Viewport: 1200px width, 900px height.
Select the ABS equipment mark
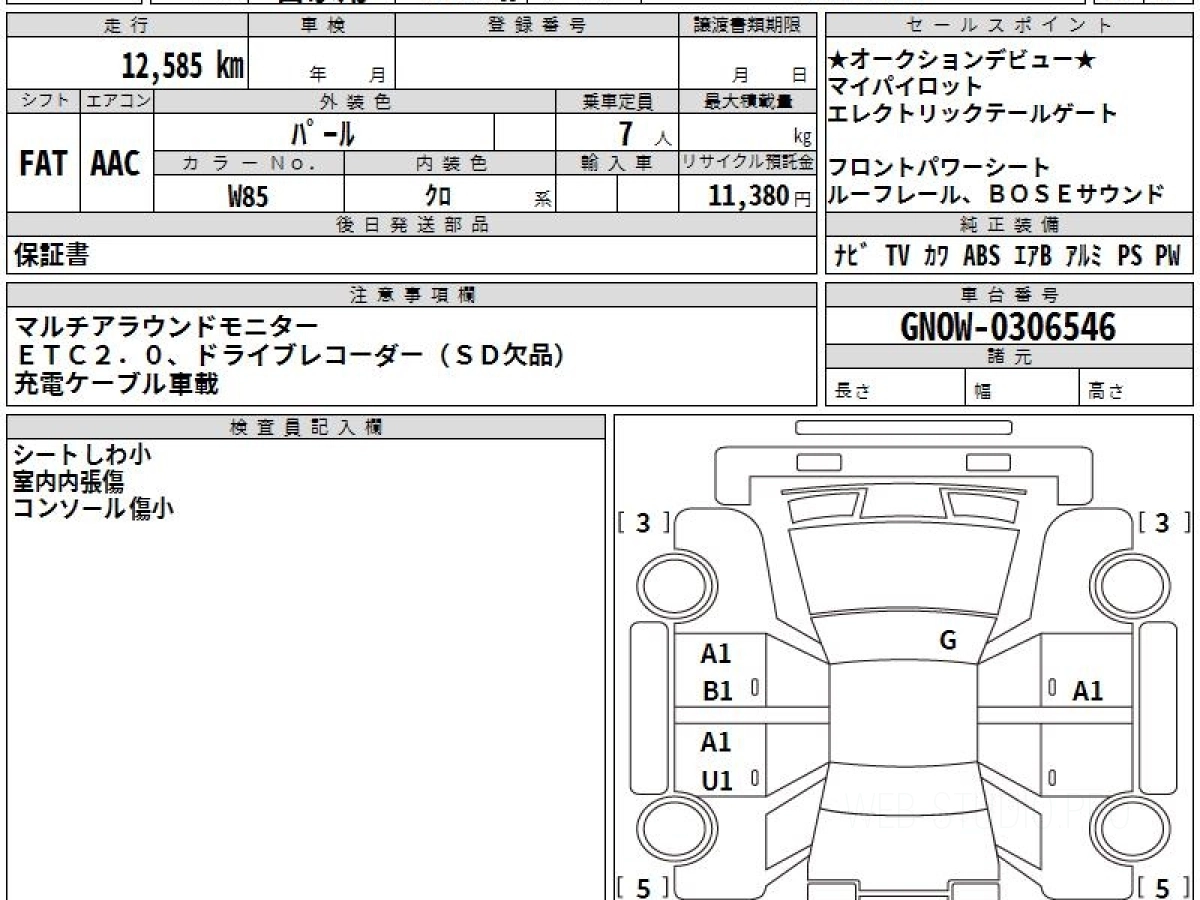point(981,256)
